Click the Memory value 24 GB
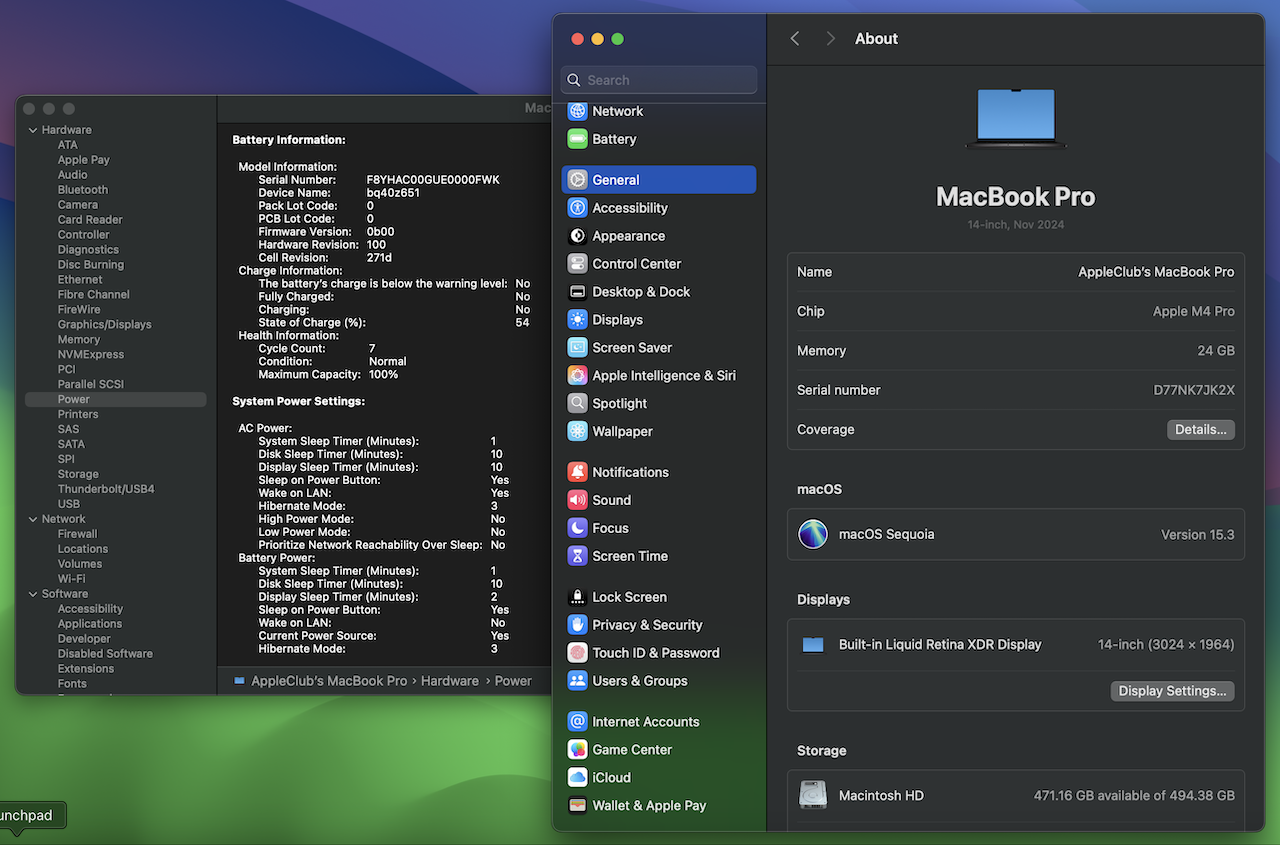The height and width of the screenshot is (845, 1280). coord(1216,351)
